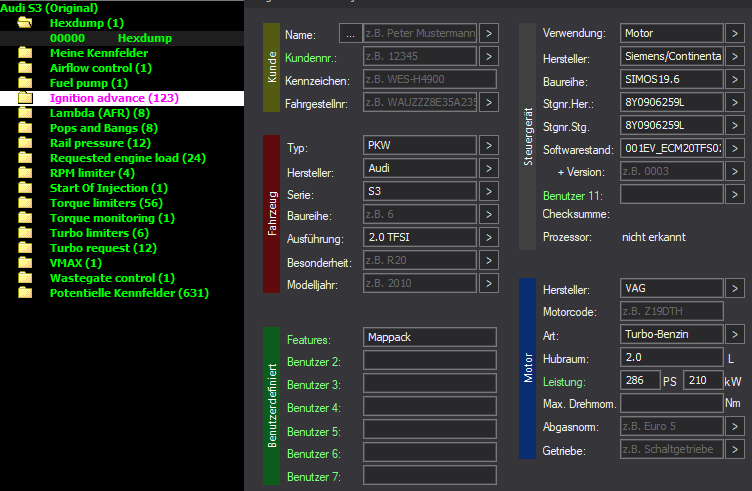Click the Meine Kennfelder folder icon
752x491 pixels.
[x=25, y=53]
